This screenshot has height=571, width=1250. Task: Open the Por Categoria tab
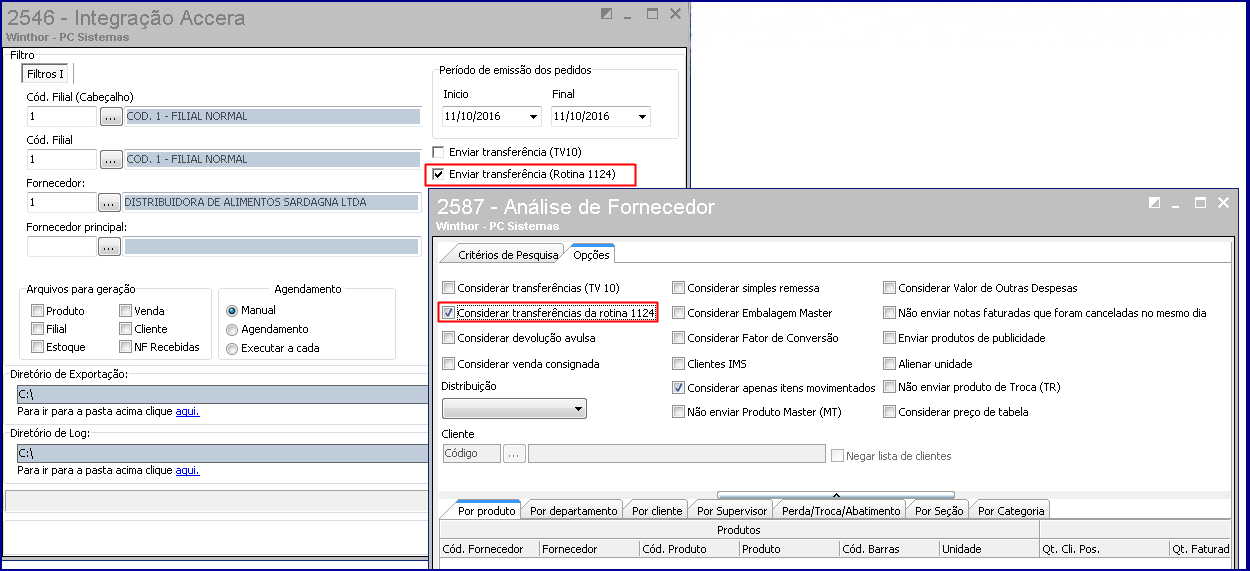point(1011,510)
